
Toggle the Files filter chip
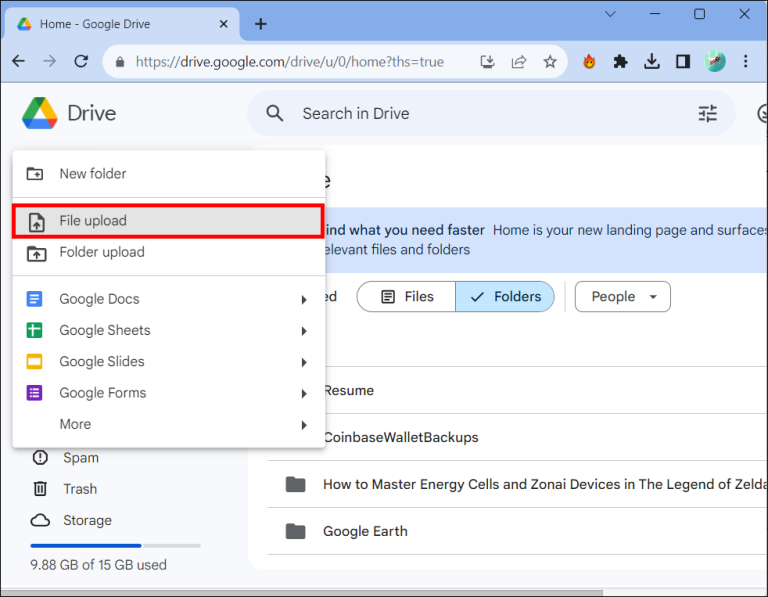[x=407, y=296]
